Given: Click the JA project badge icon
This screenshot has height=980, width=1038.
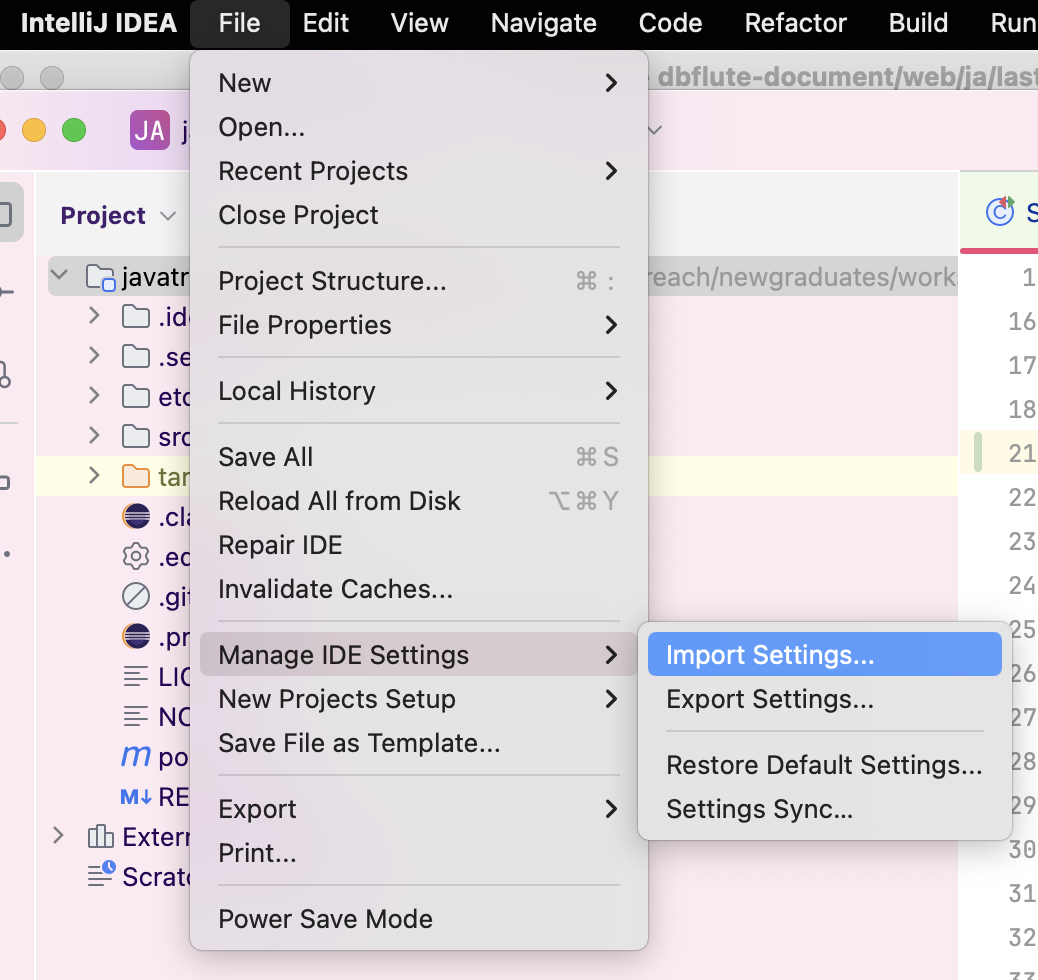Looking at the screenshot, I should 150,130.
